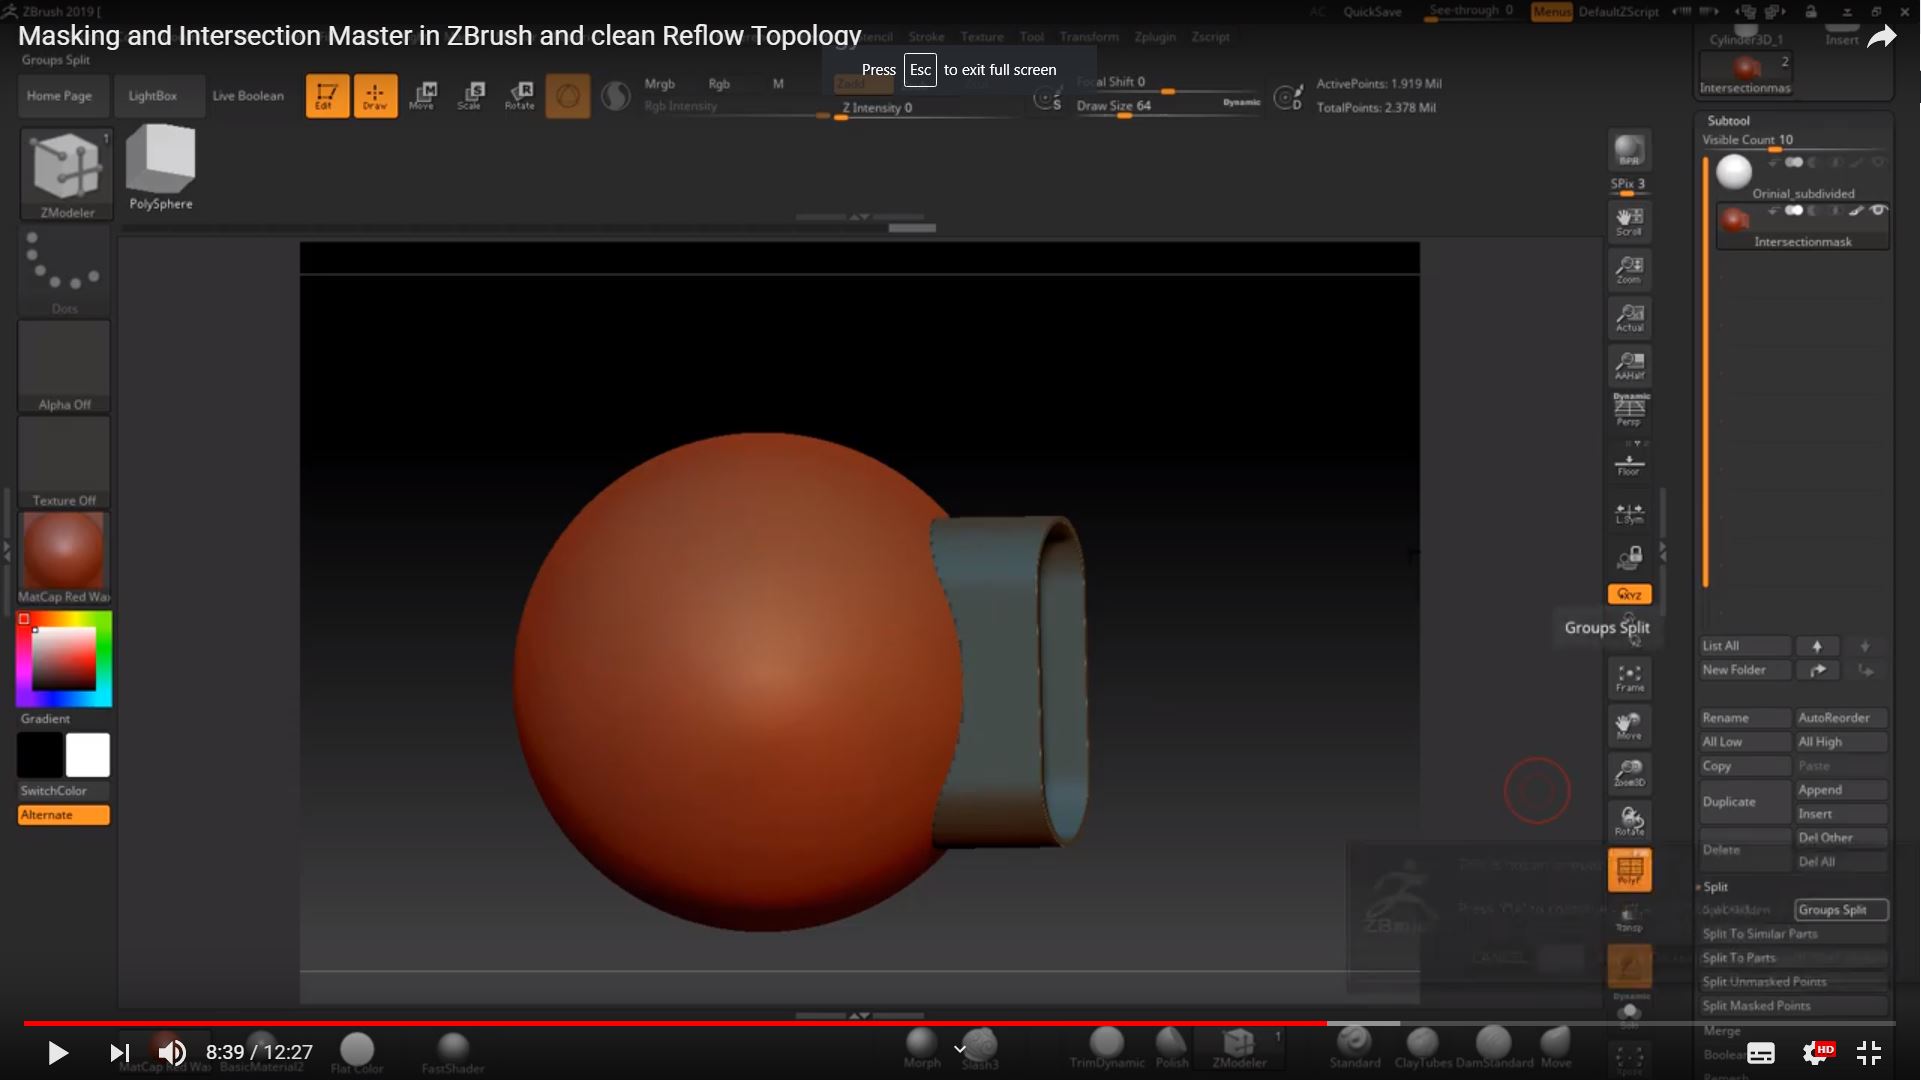The image size is (1921, 1080).
Task: Click the SwitchColor button
Action: pyautogui.click(x=64, y=791)
